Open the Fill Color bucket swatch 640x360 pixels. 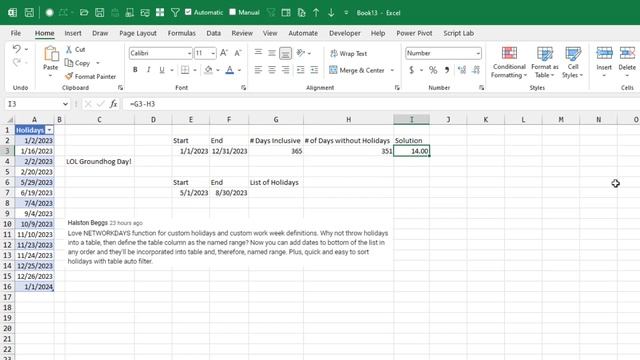point(208,70)
